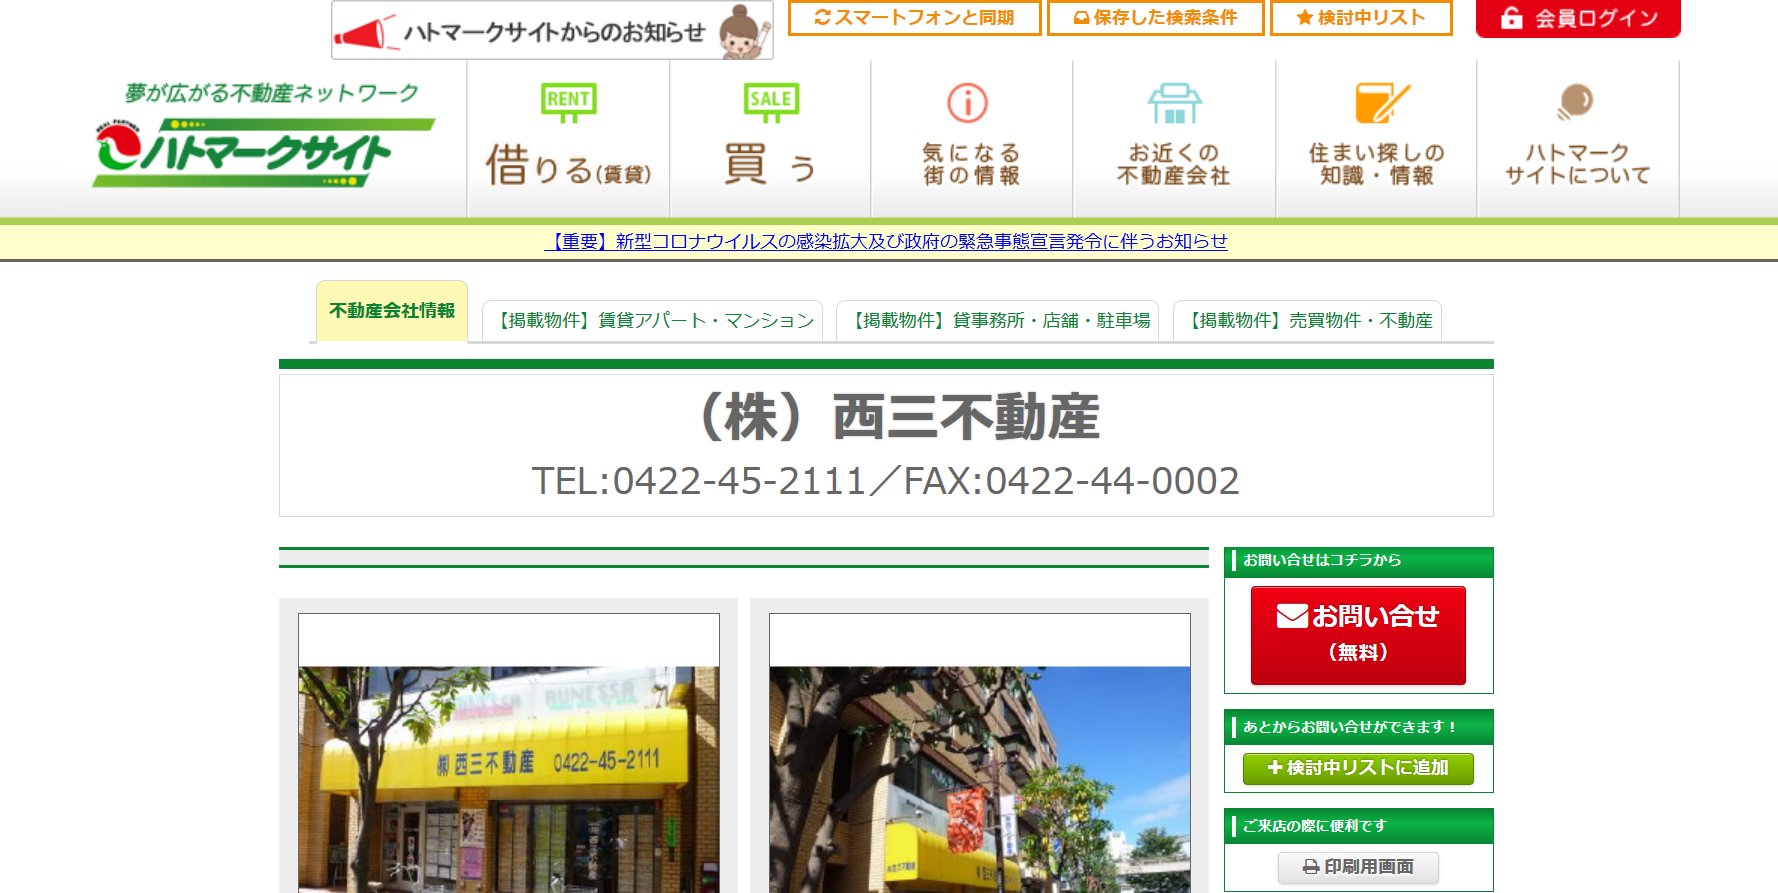Click スマートフォンと同期 button
This screenshot has width=1778, height=893.
(x=914, y=18)
